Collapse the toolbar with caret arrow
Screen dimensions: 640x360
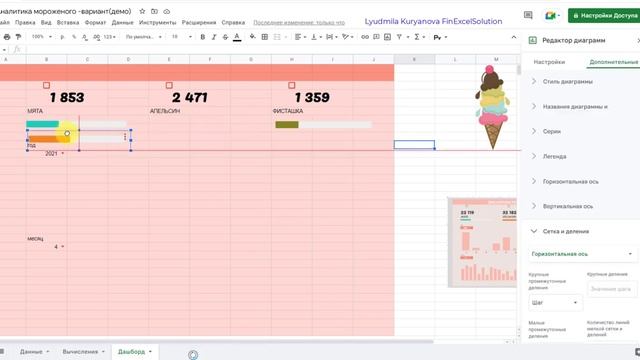(x=513, y=37)
